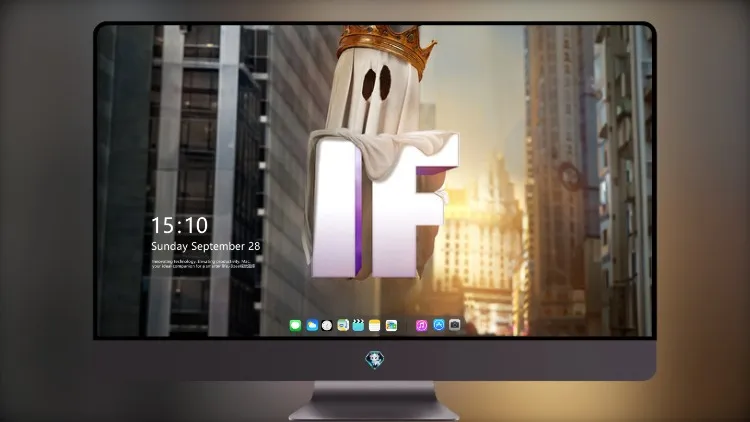Viewport: 750px width, 422px height.
Task: Open the green Messages app in dock
Action: coord(295,326)
